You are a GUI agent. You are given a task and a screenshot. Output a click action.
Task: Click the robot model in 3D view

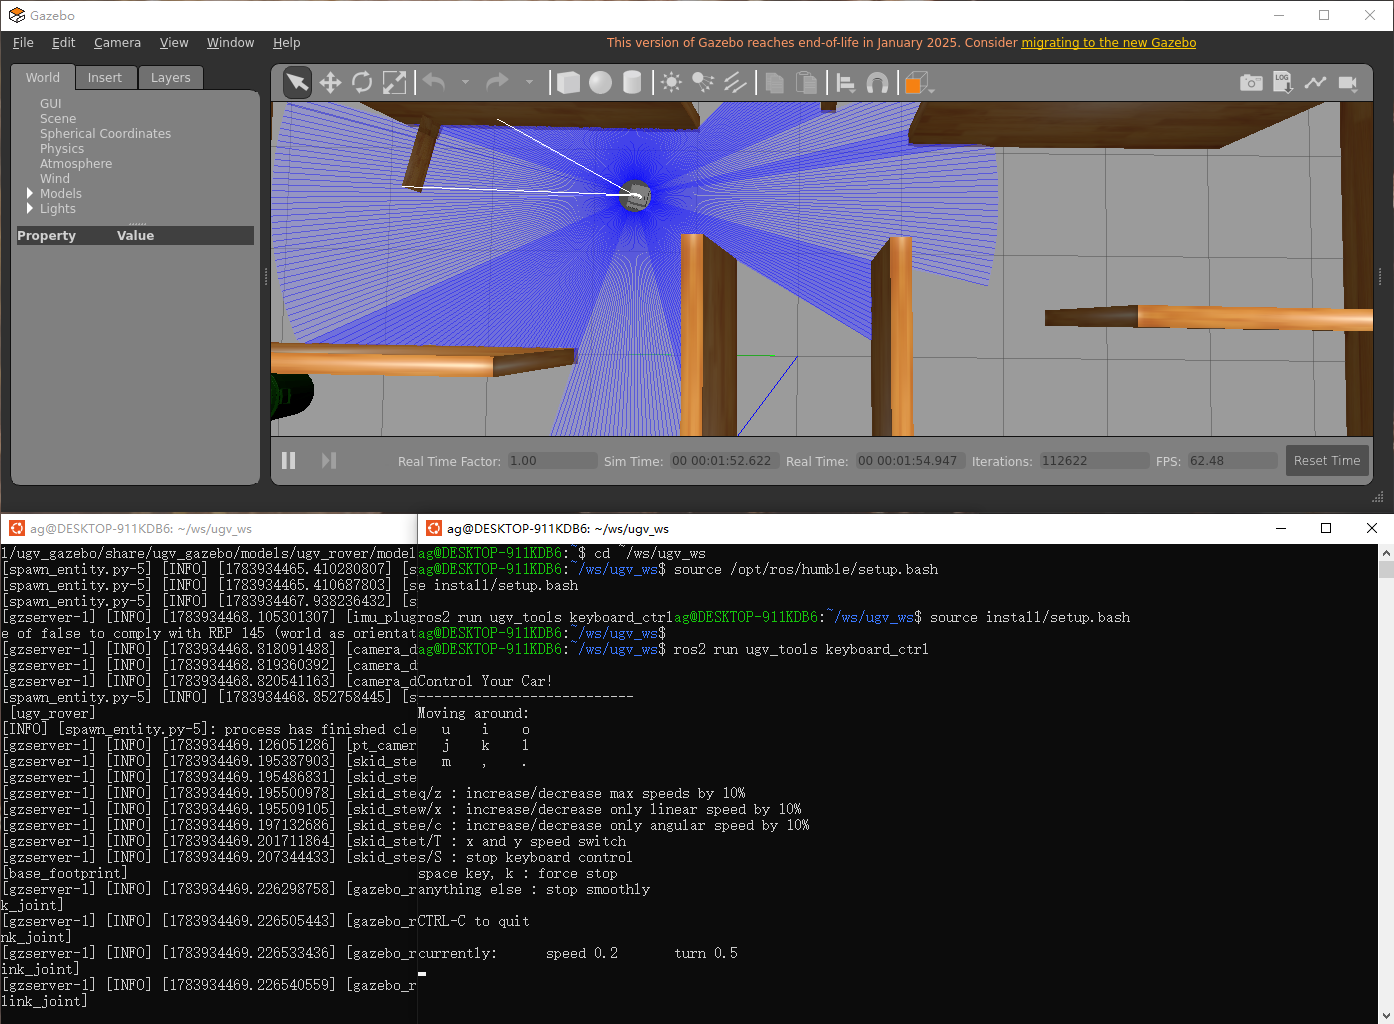(635, 196)
